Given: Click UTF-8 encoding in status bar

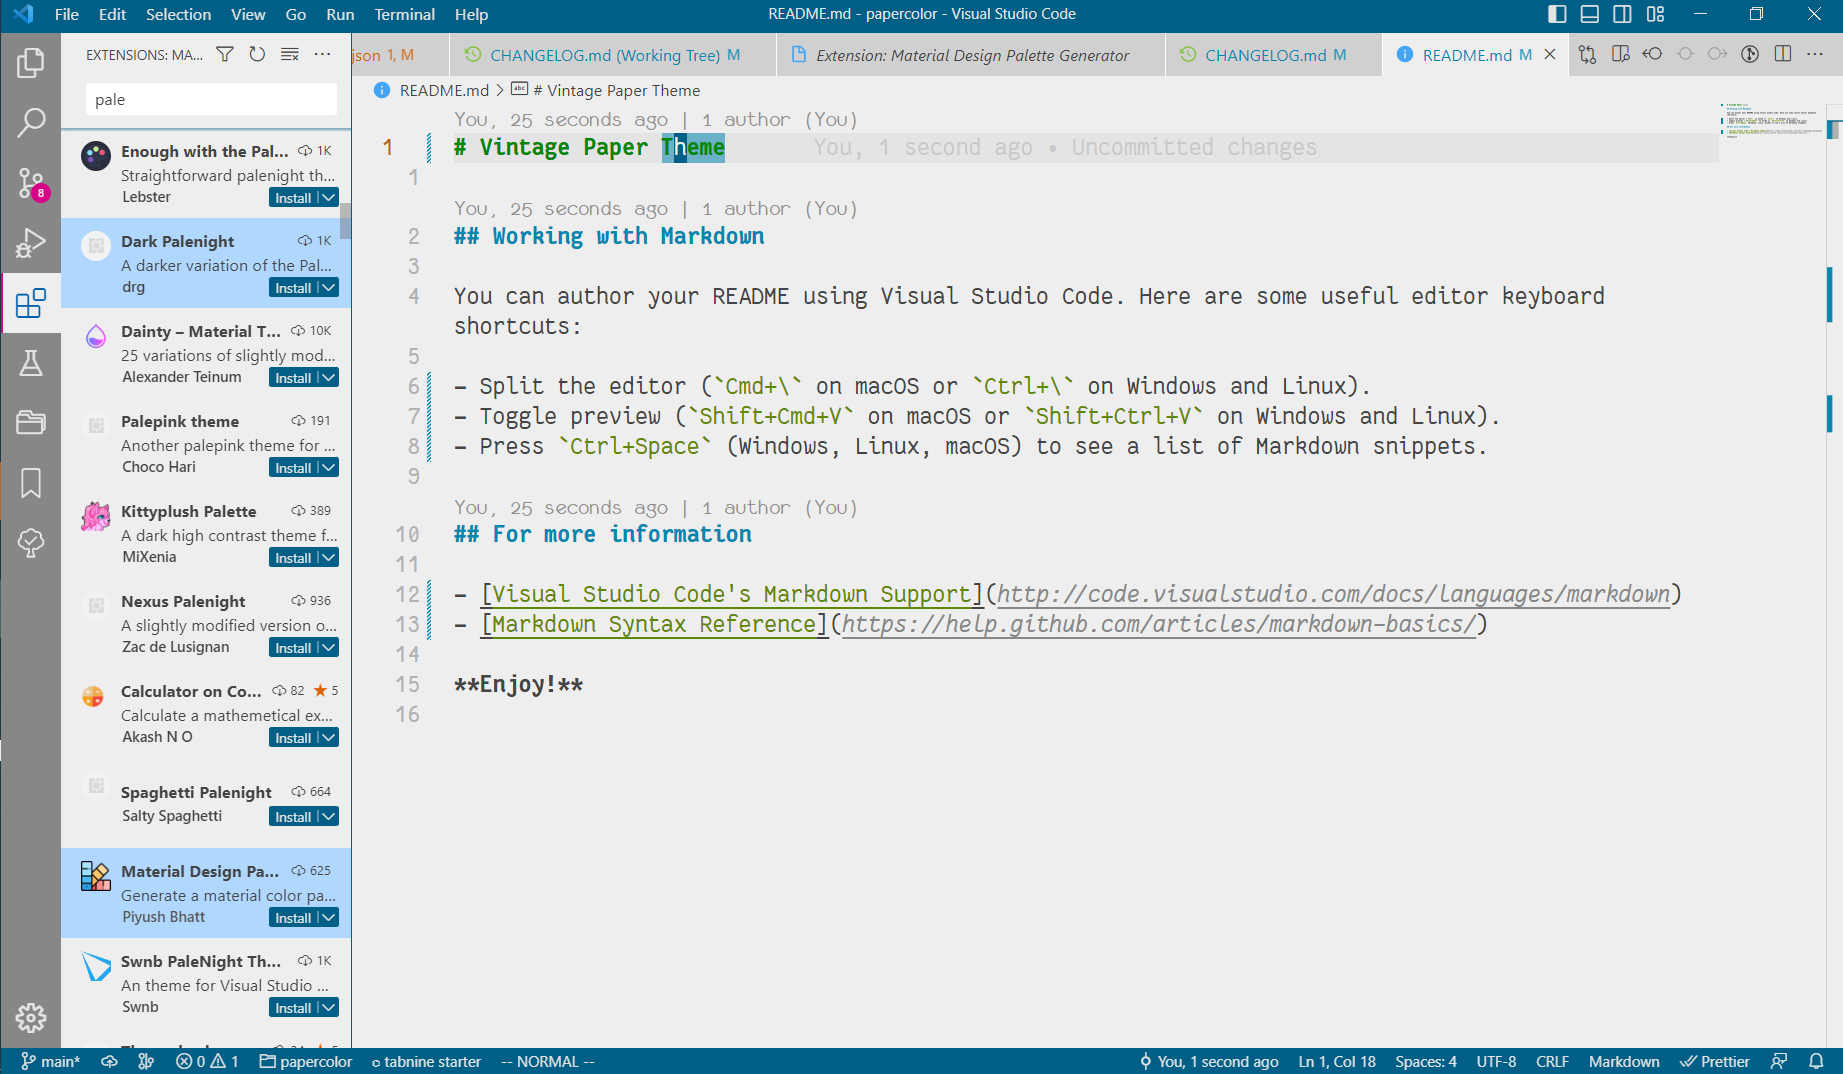Looking at the screenshot, I should point(1496,1061).
